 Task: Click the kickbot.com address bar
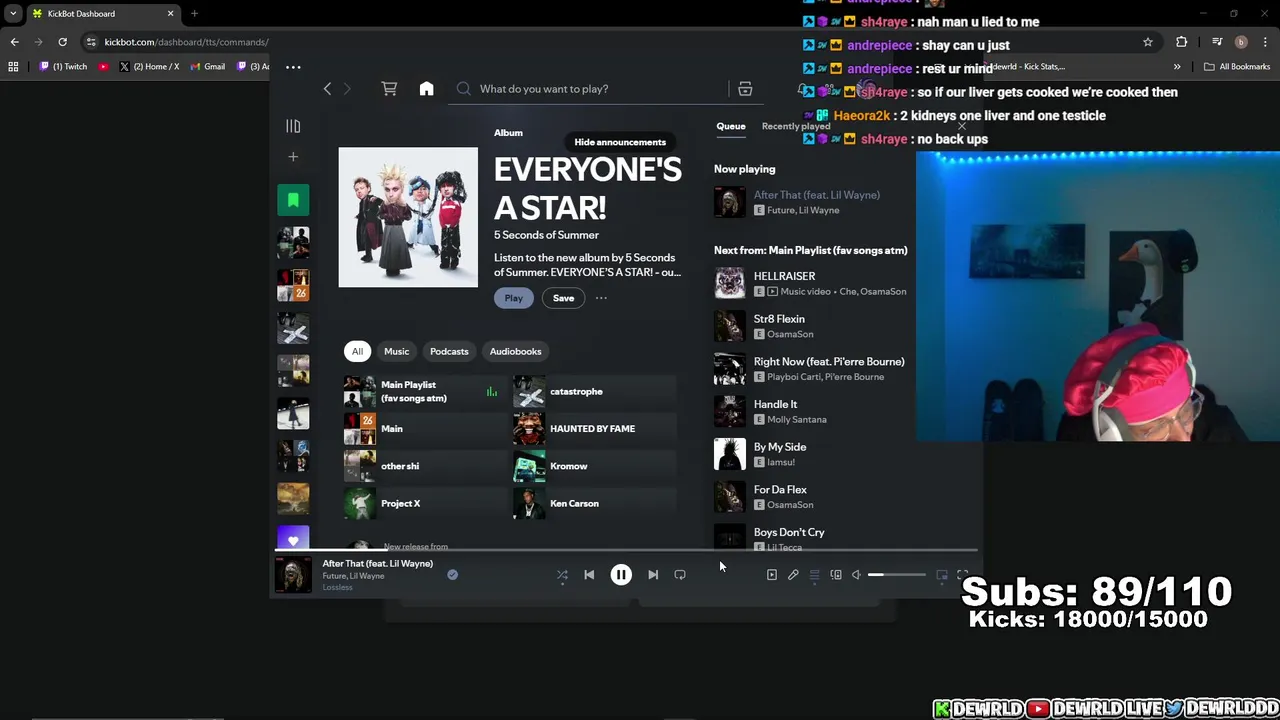(x=186, y=42)
